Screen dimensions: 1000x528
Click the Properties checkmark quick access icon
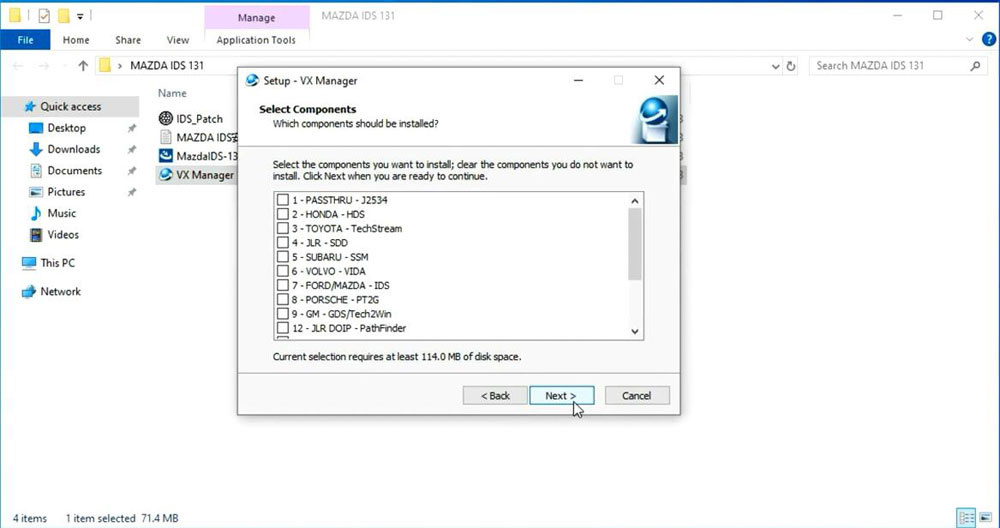[44, 16]
